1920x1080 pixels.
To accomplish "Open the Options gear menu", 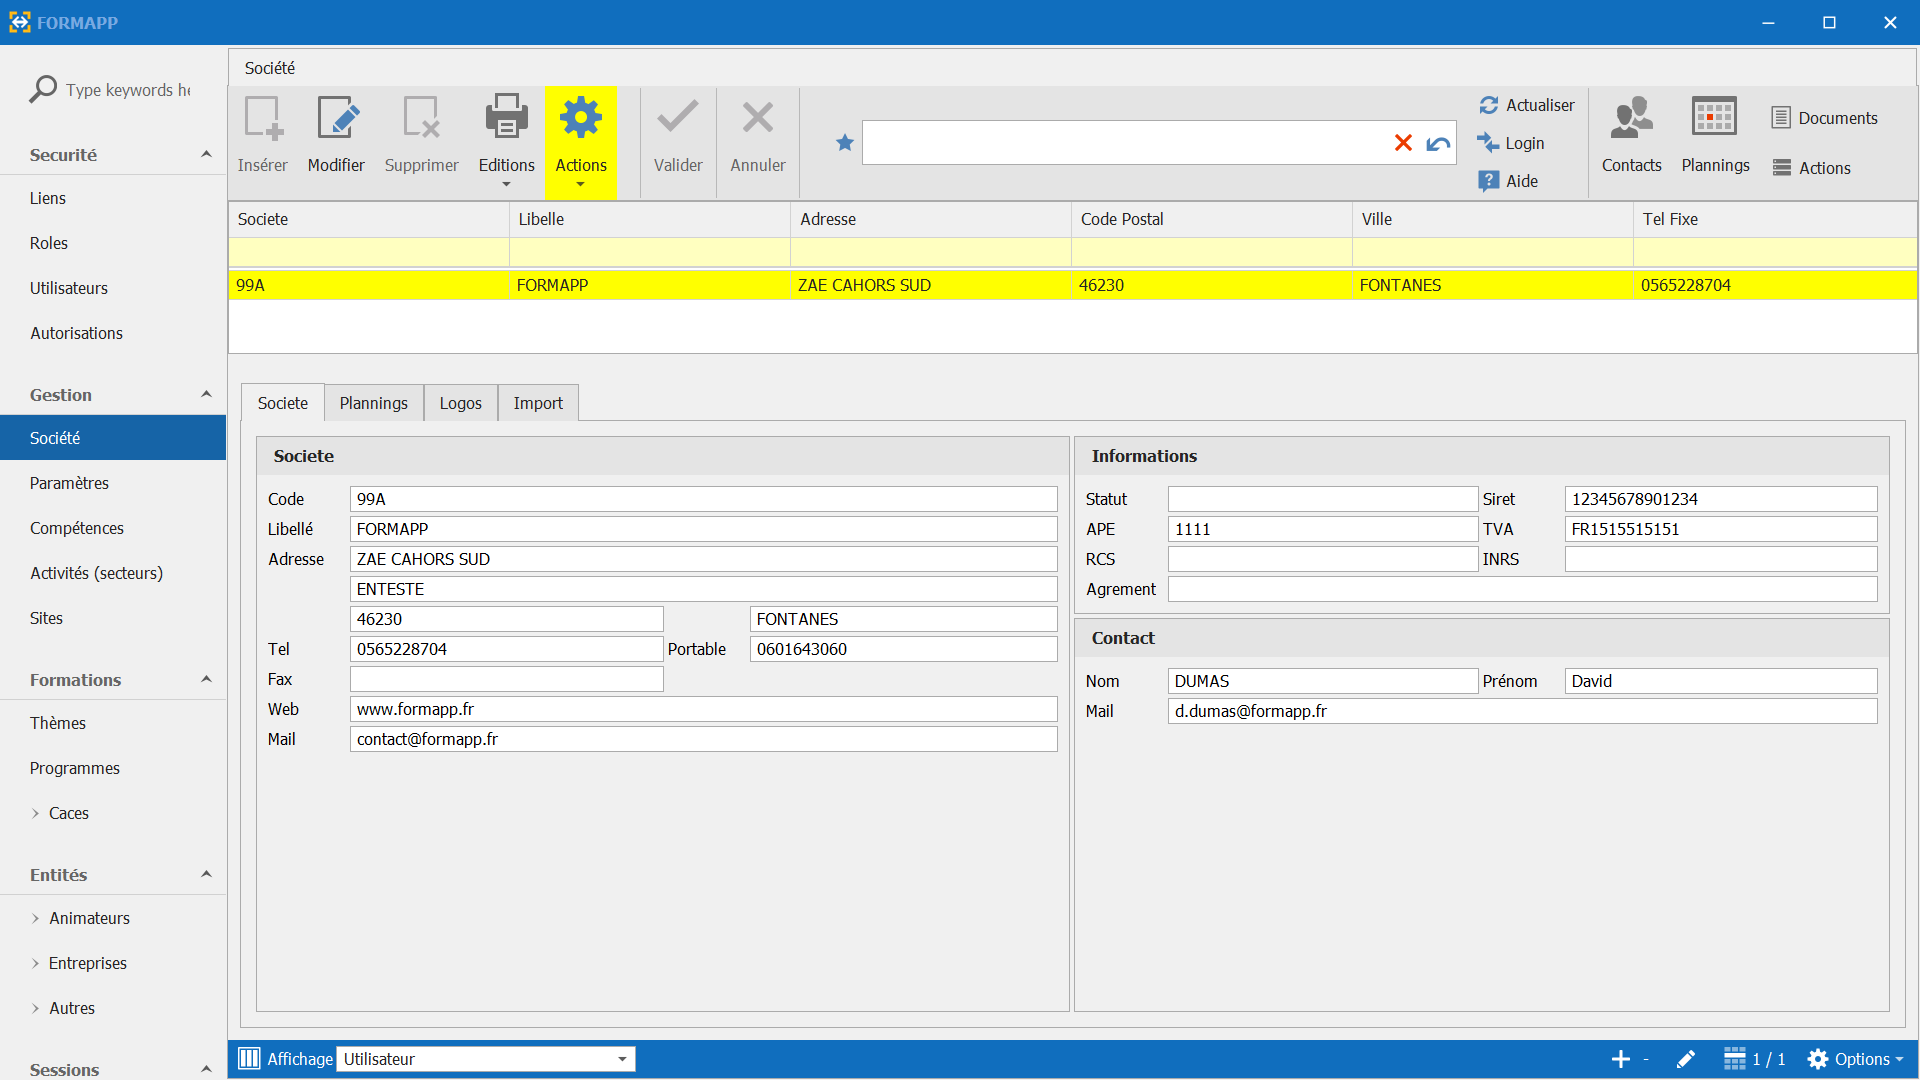I will [x=1855, y=1059].
